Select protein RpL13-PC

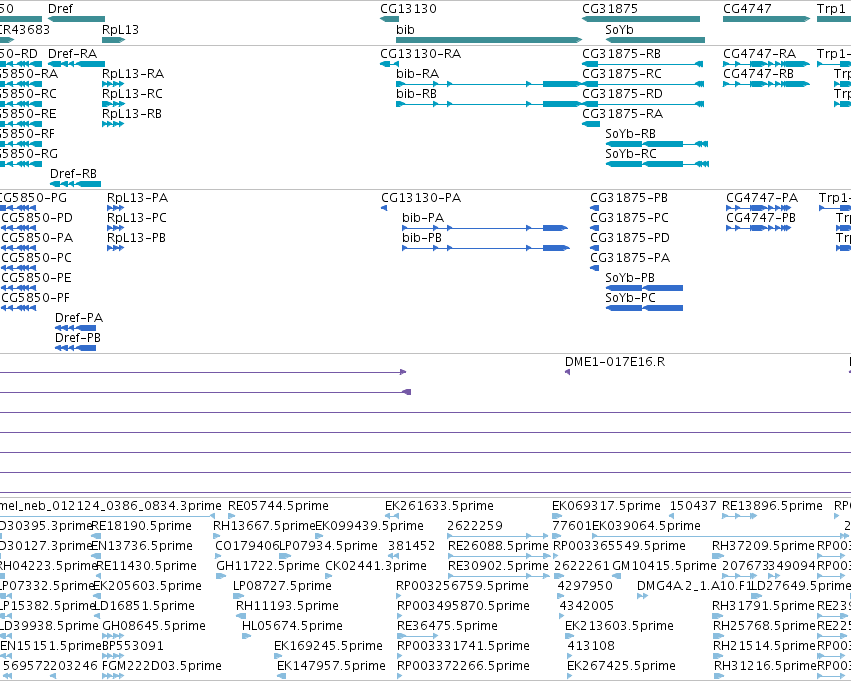click(x=116, y=228)
